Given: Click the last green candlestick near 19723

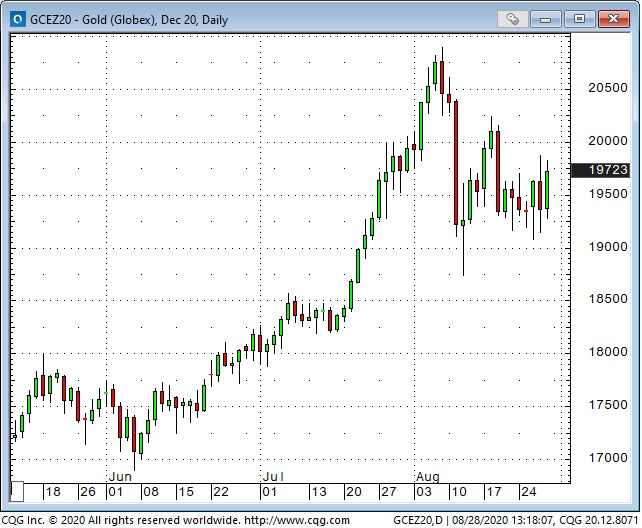Looking at the screenshot, I should [x=547, y=190].
